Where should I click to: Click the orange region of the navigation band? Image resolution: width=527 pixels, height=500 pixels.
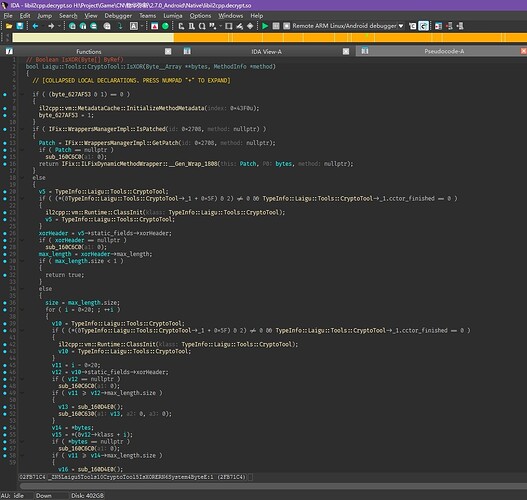pos(350,37)
